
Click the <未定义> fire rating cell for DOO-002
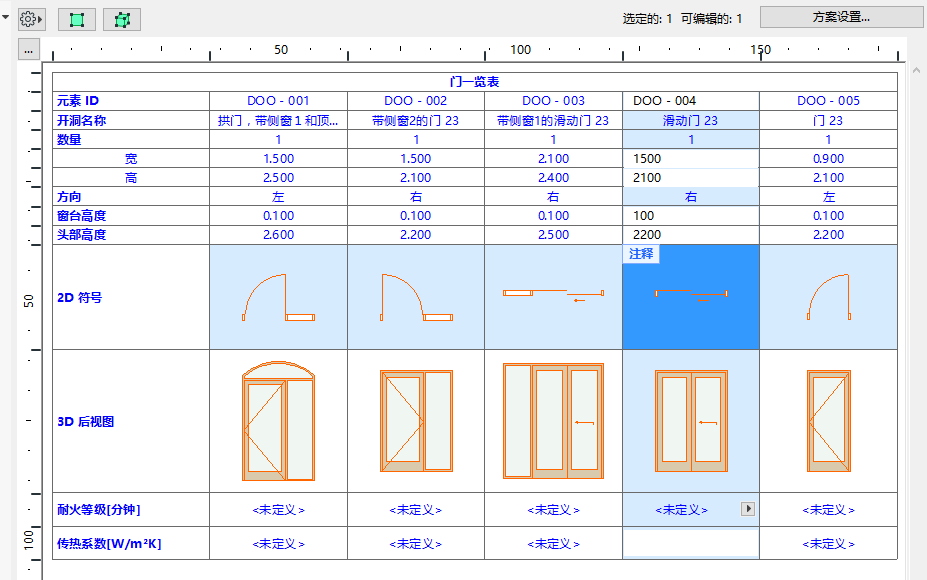tap(415, 509)
